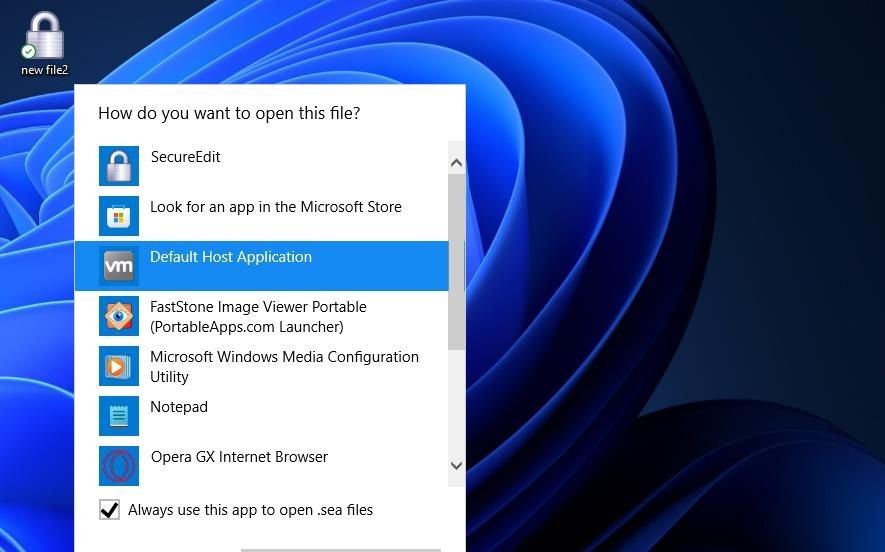885x552 pixels.
Task: Choose Opera GX Internet Browser entry
Action: point(261,466)
